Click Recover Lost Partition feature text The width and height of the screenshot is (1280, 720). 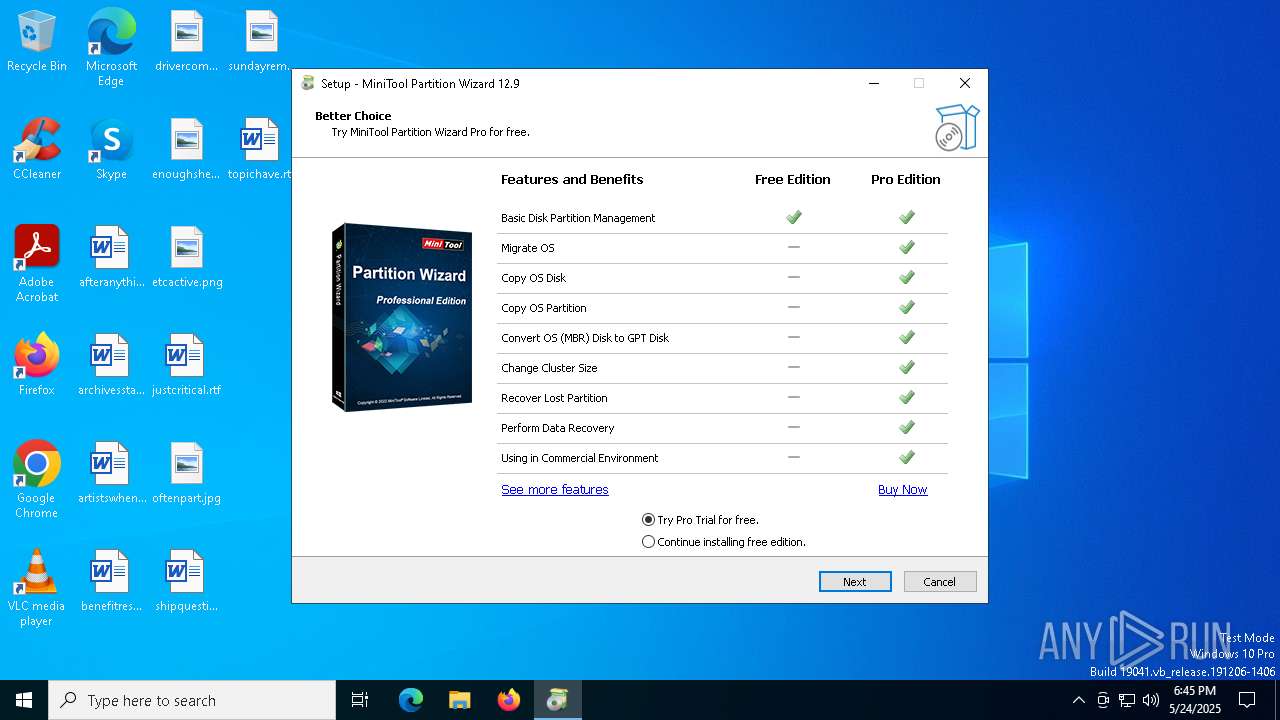[x=554, y=398]
